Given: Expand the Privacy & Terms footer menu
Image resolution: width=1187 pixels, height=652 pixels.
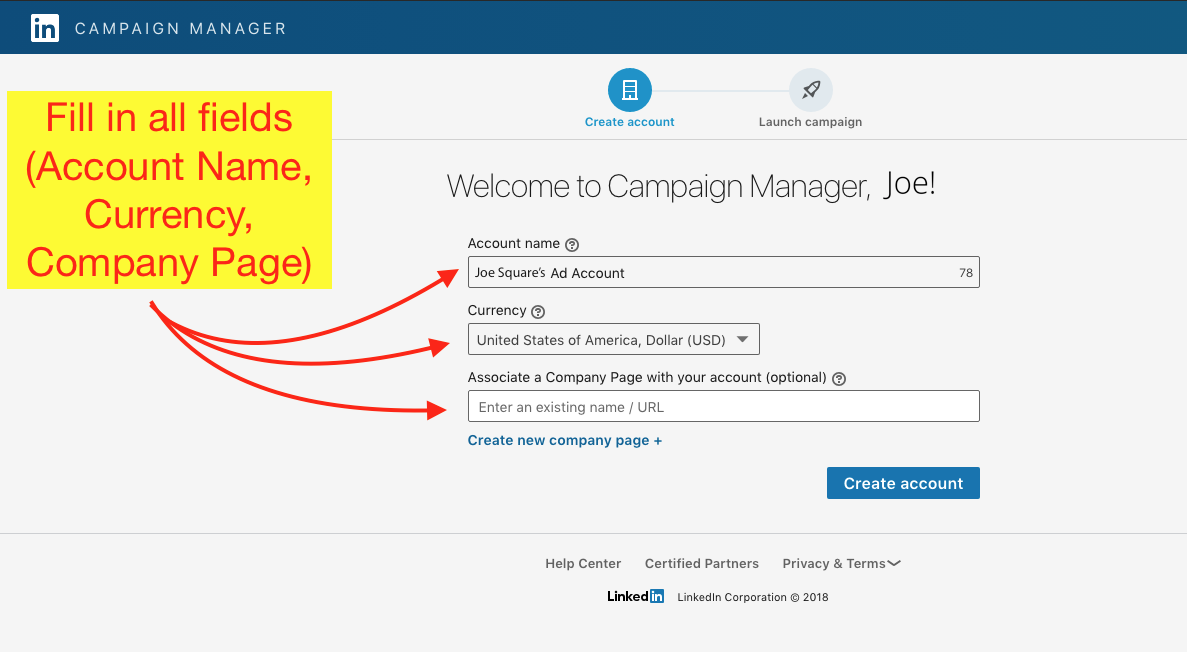Looking at the screenshot, I should coord(841,563).
